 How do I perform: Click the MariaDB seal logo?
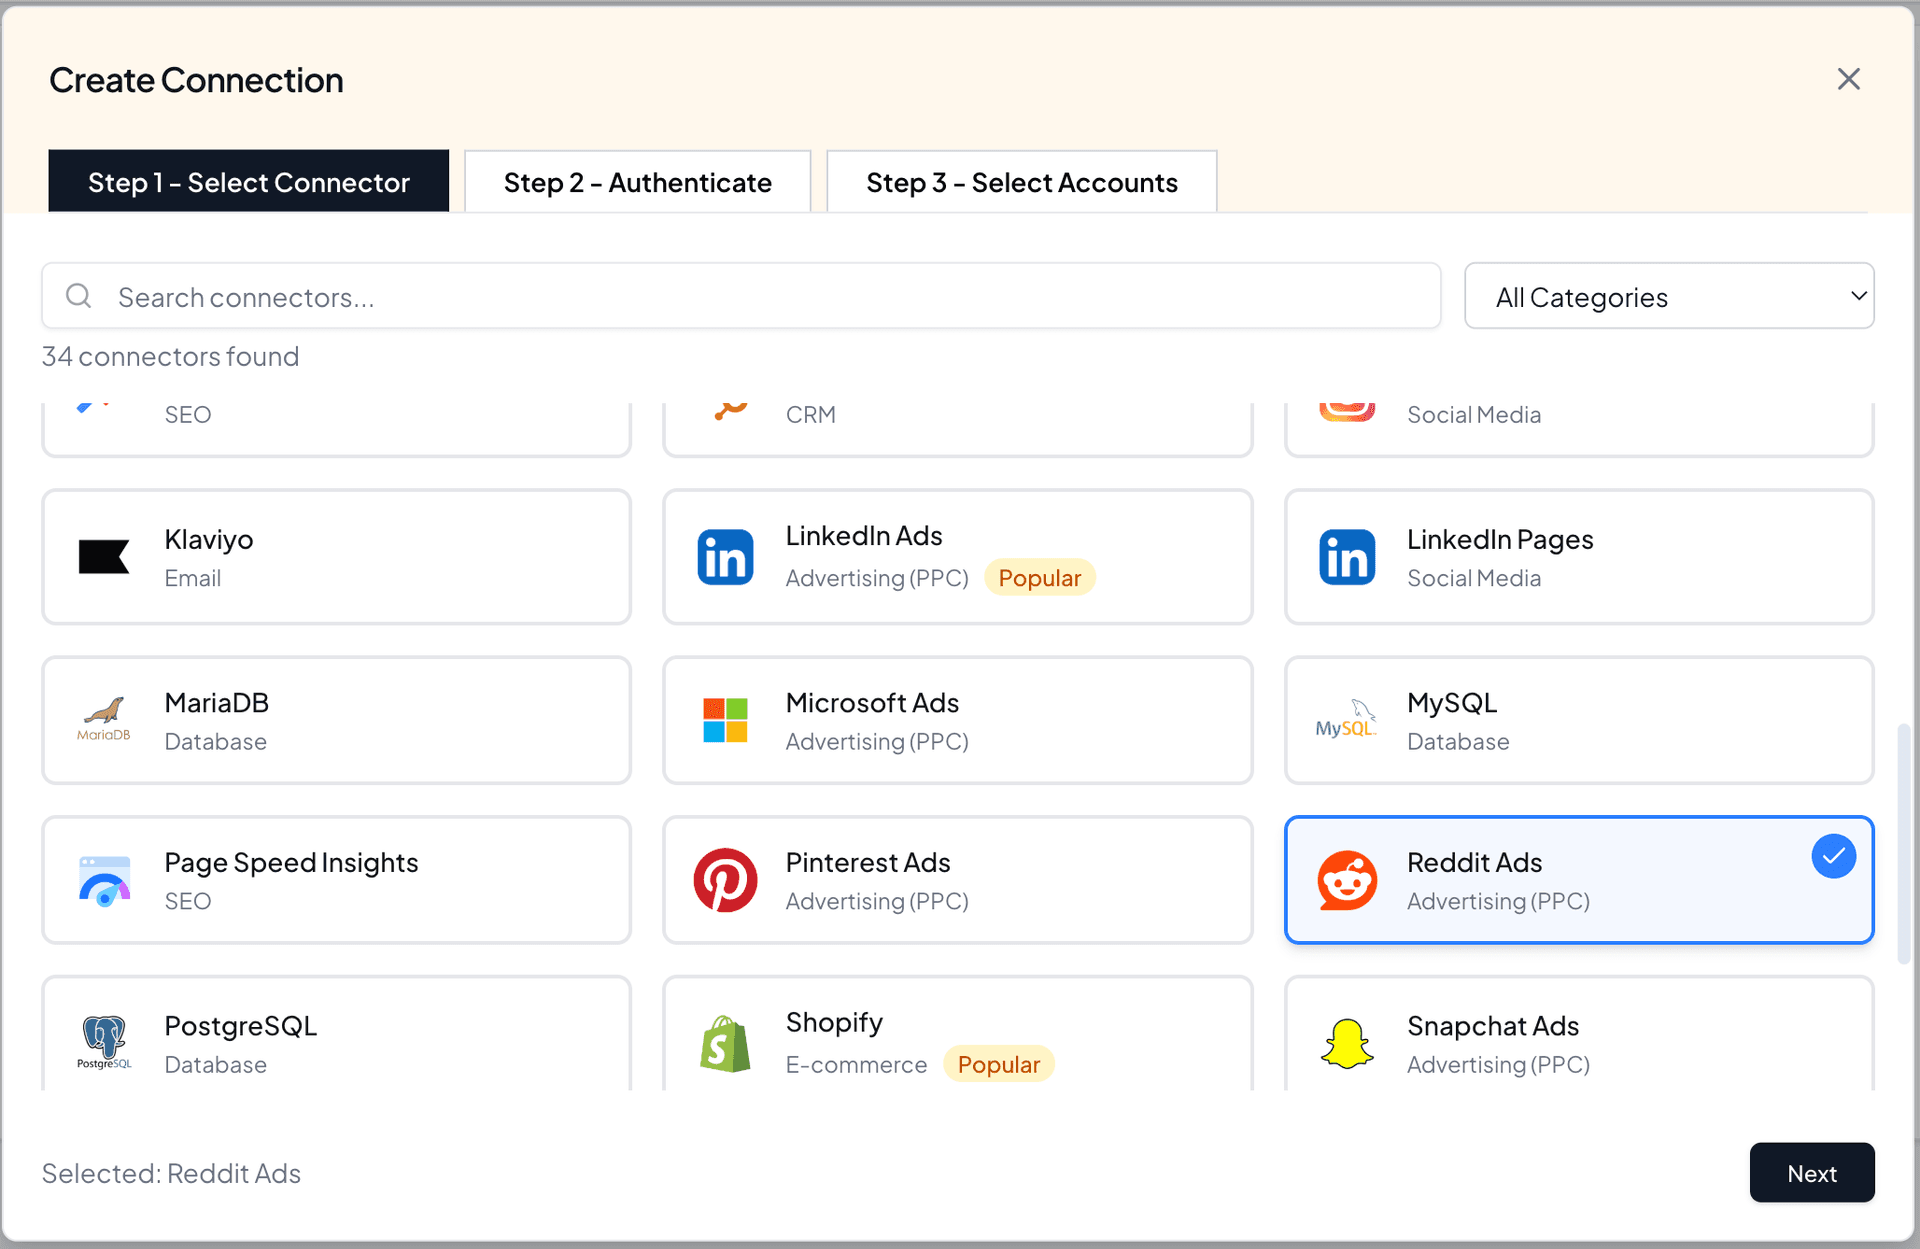click(104, 719)
